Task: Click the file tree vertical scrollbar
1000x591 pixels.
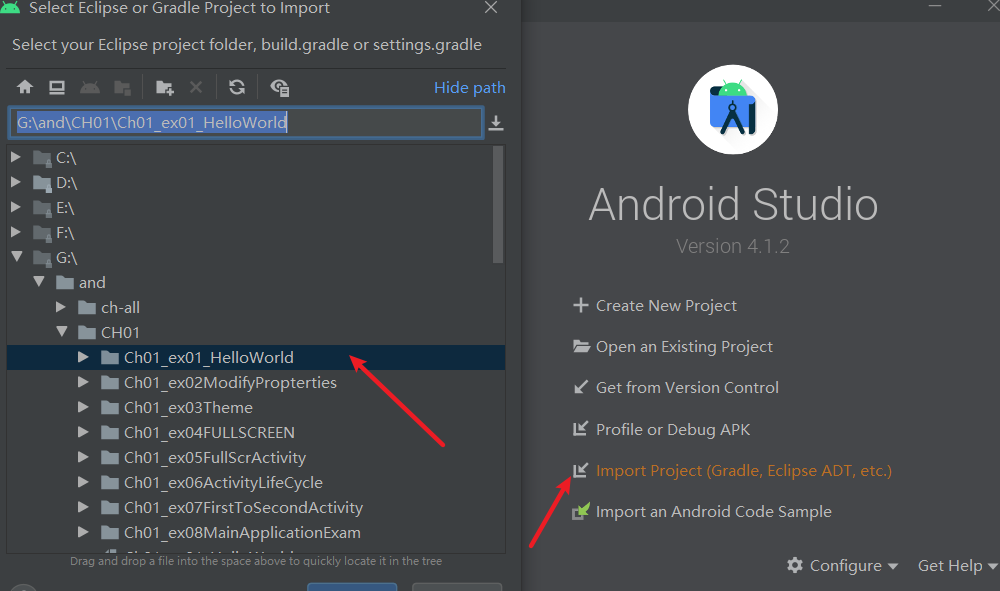Action: tap(498, 204)
